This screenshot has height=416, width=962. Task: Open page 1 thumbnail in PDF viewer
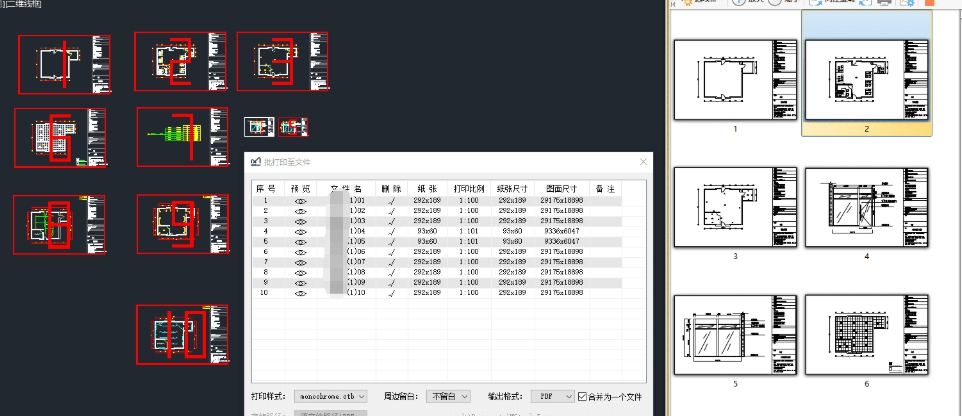click(735, 80)
